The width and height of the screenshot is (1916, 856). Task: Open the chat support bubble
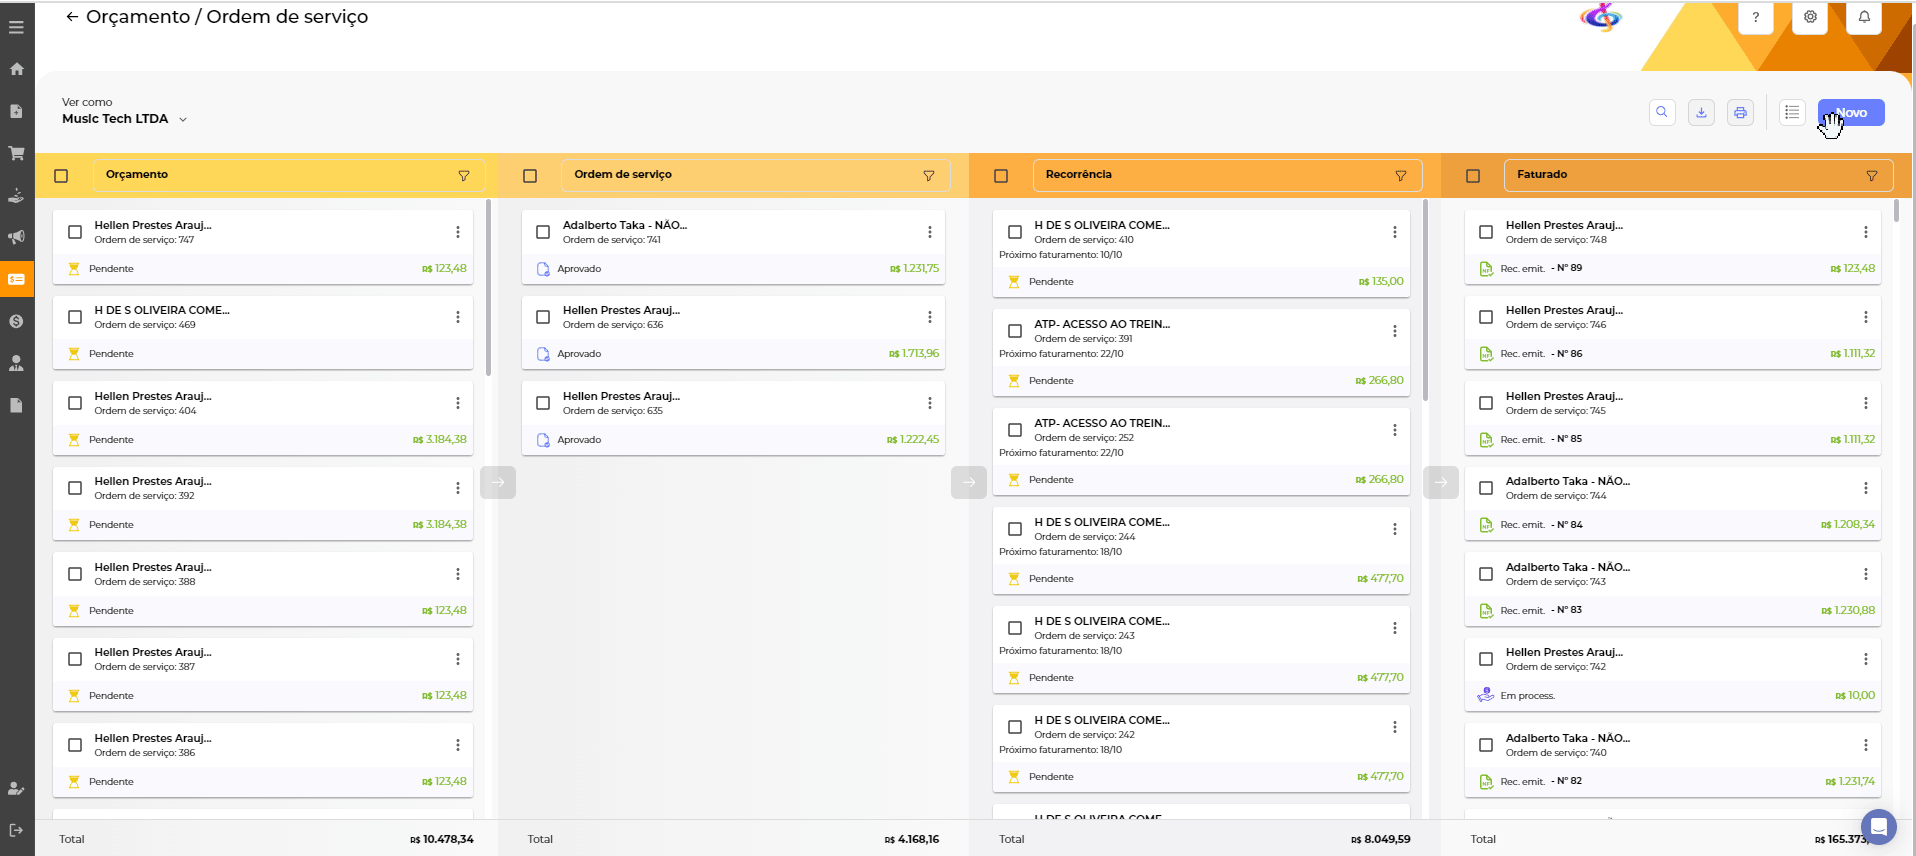tap(1878, 827)
